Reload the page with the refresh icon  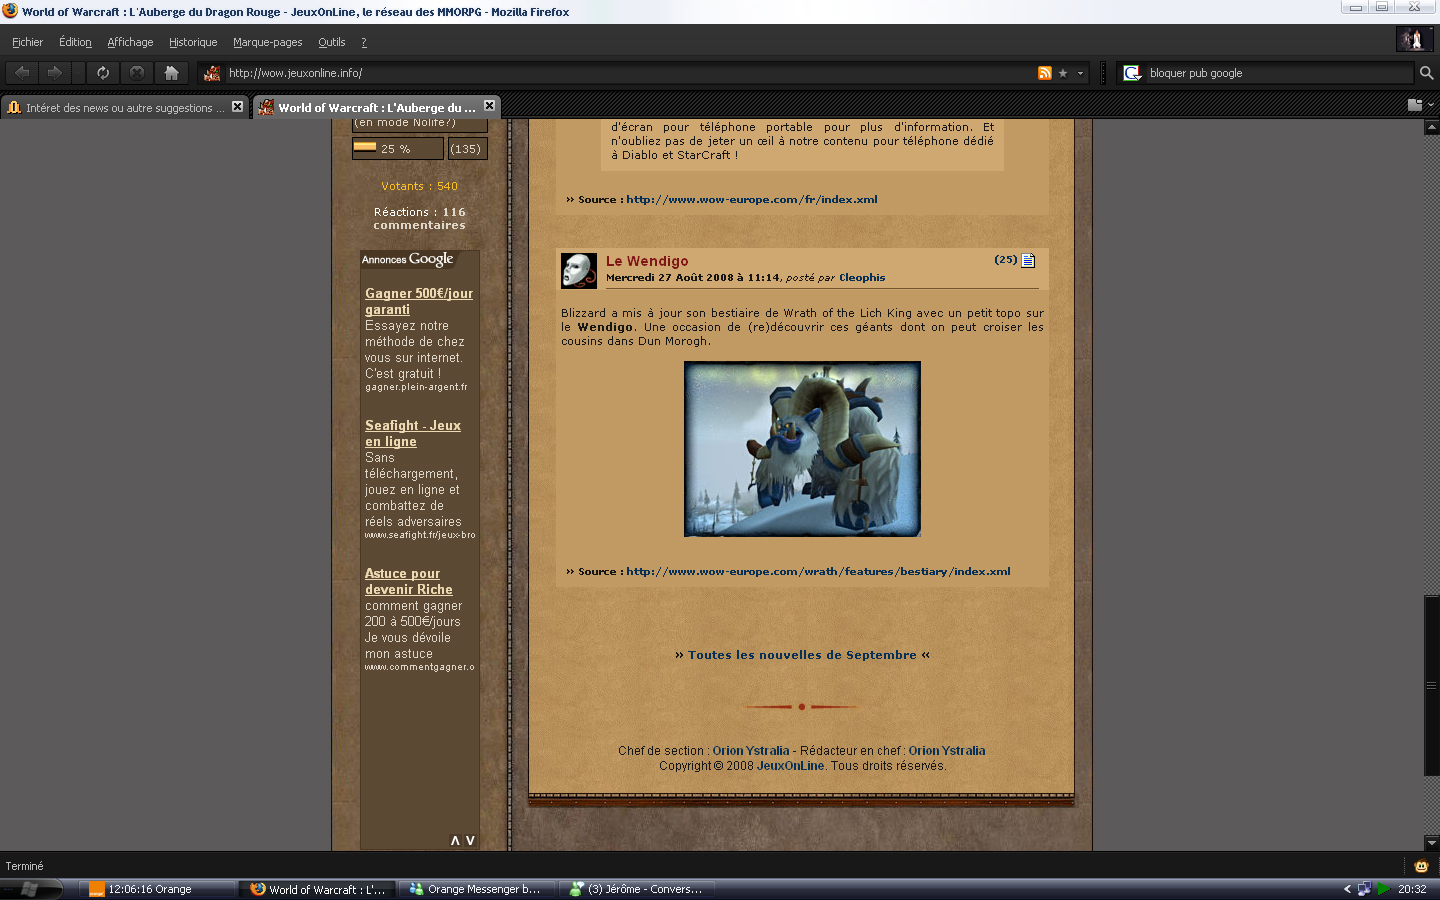pos(103,73)
